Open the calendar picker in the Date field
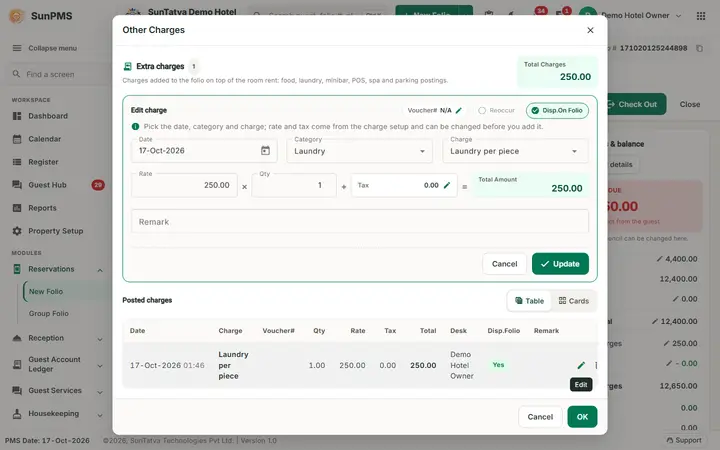 click(265, 151)
